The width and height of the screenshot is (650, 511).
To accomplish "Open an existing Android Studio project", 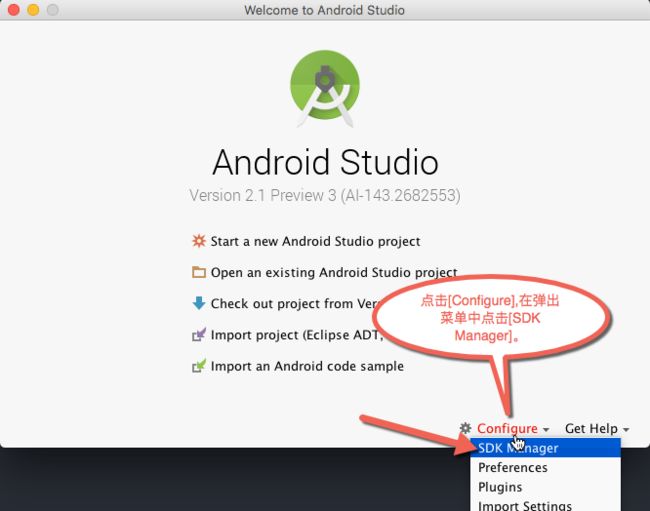I will 334,273.
